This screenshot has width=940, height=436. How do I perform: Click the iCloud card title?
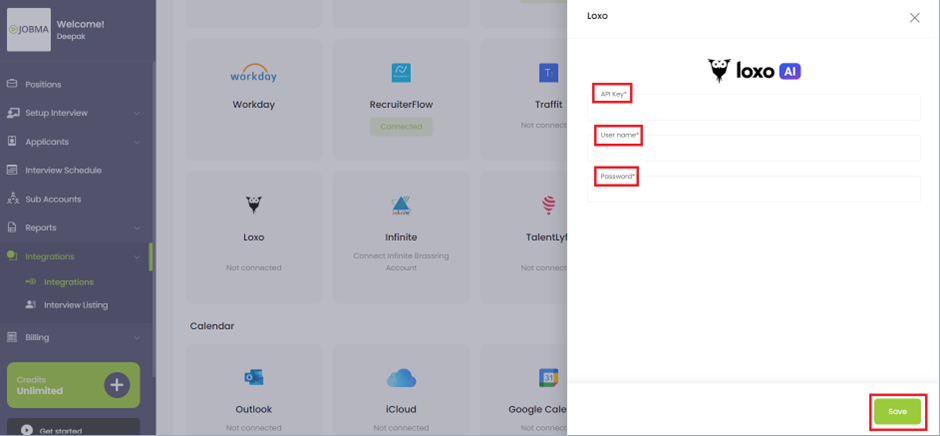401,409
